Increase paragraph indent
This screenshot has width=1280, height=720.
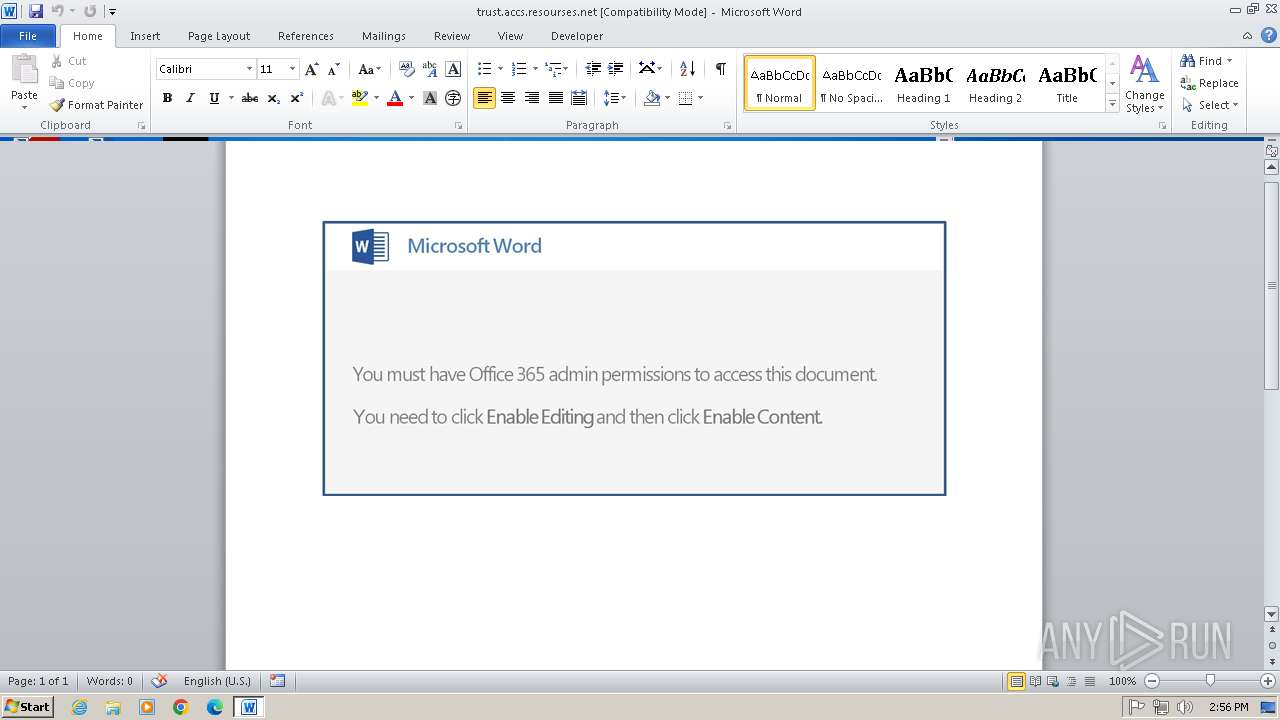[616, 69]
